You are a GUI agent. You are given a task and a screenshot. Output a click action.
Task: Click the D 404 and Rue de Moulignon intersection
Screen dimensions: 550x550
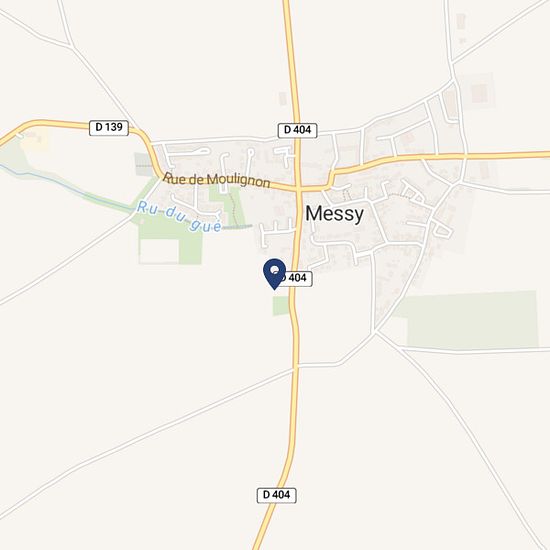299,189
